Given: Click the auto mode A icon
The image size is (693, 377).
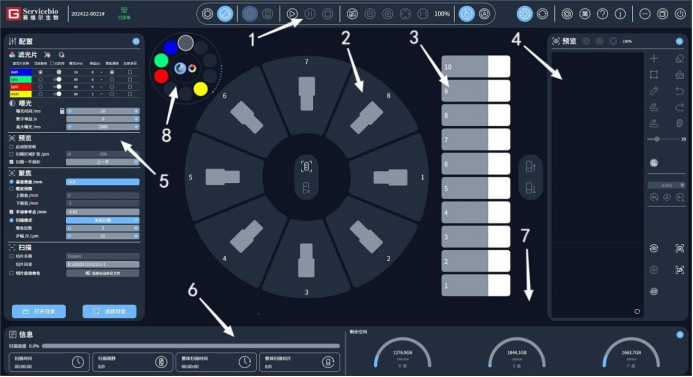Looking at the screenshot, I should [x=484, y=14].
